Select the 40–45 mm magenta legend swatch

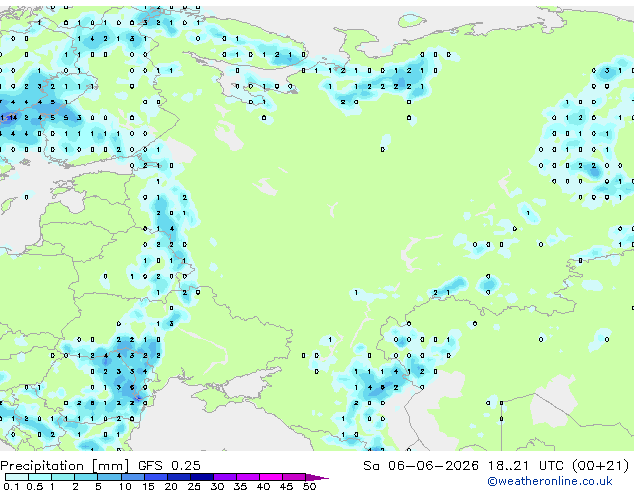[271, 477]
